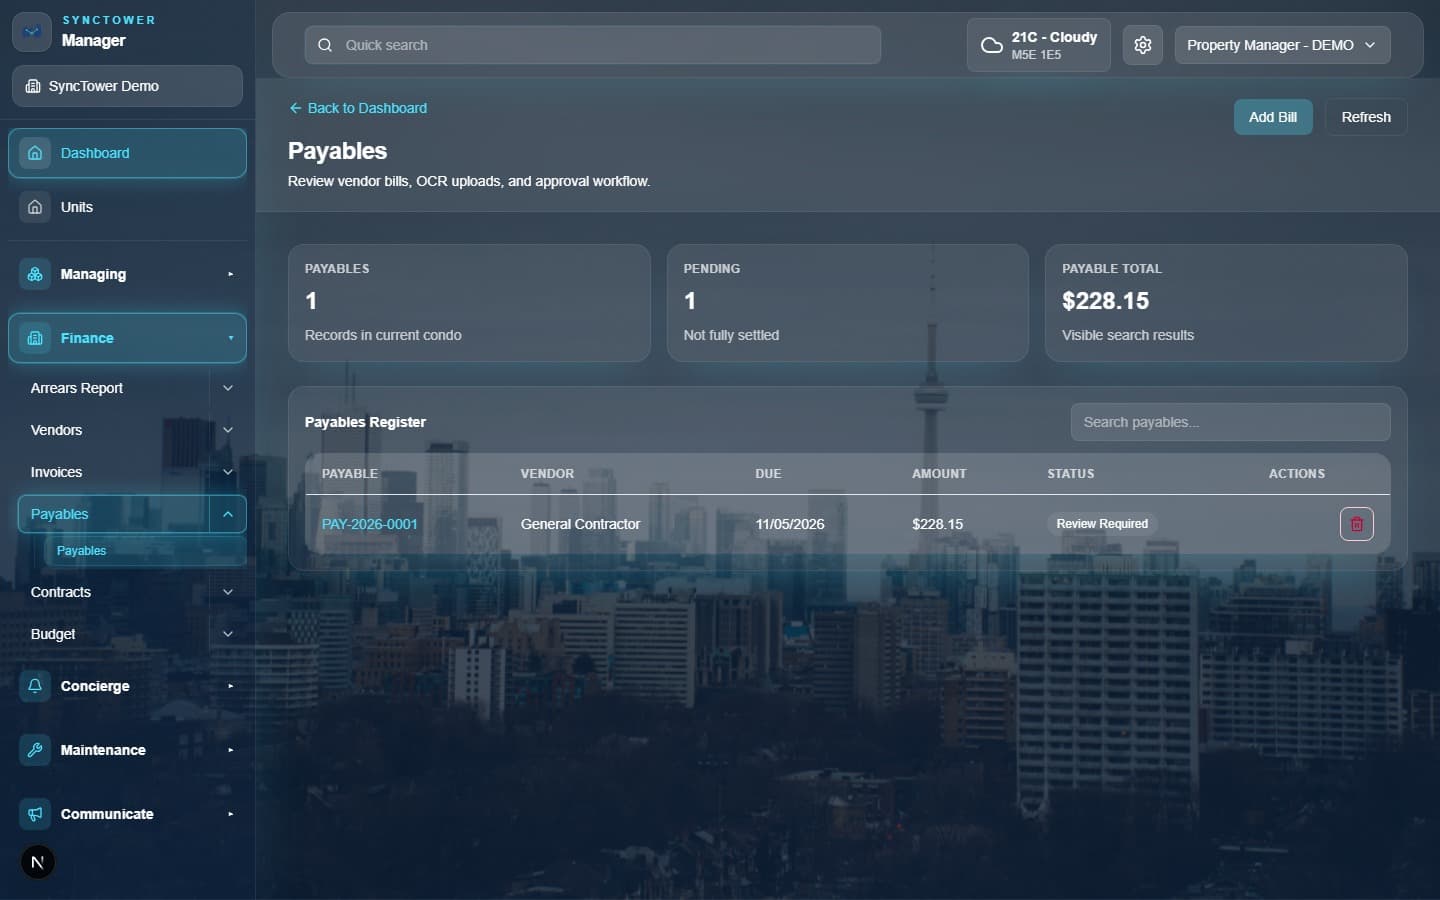The height and width of the screenshot is (900, 1440).
Task: Click the AMOUNT column header
Action: tap(939, 474)
